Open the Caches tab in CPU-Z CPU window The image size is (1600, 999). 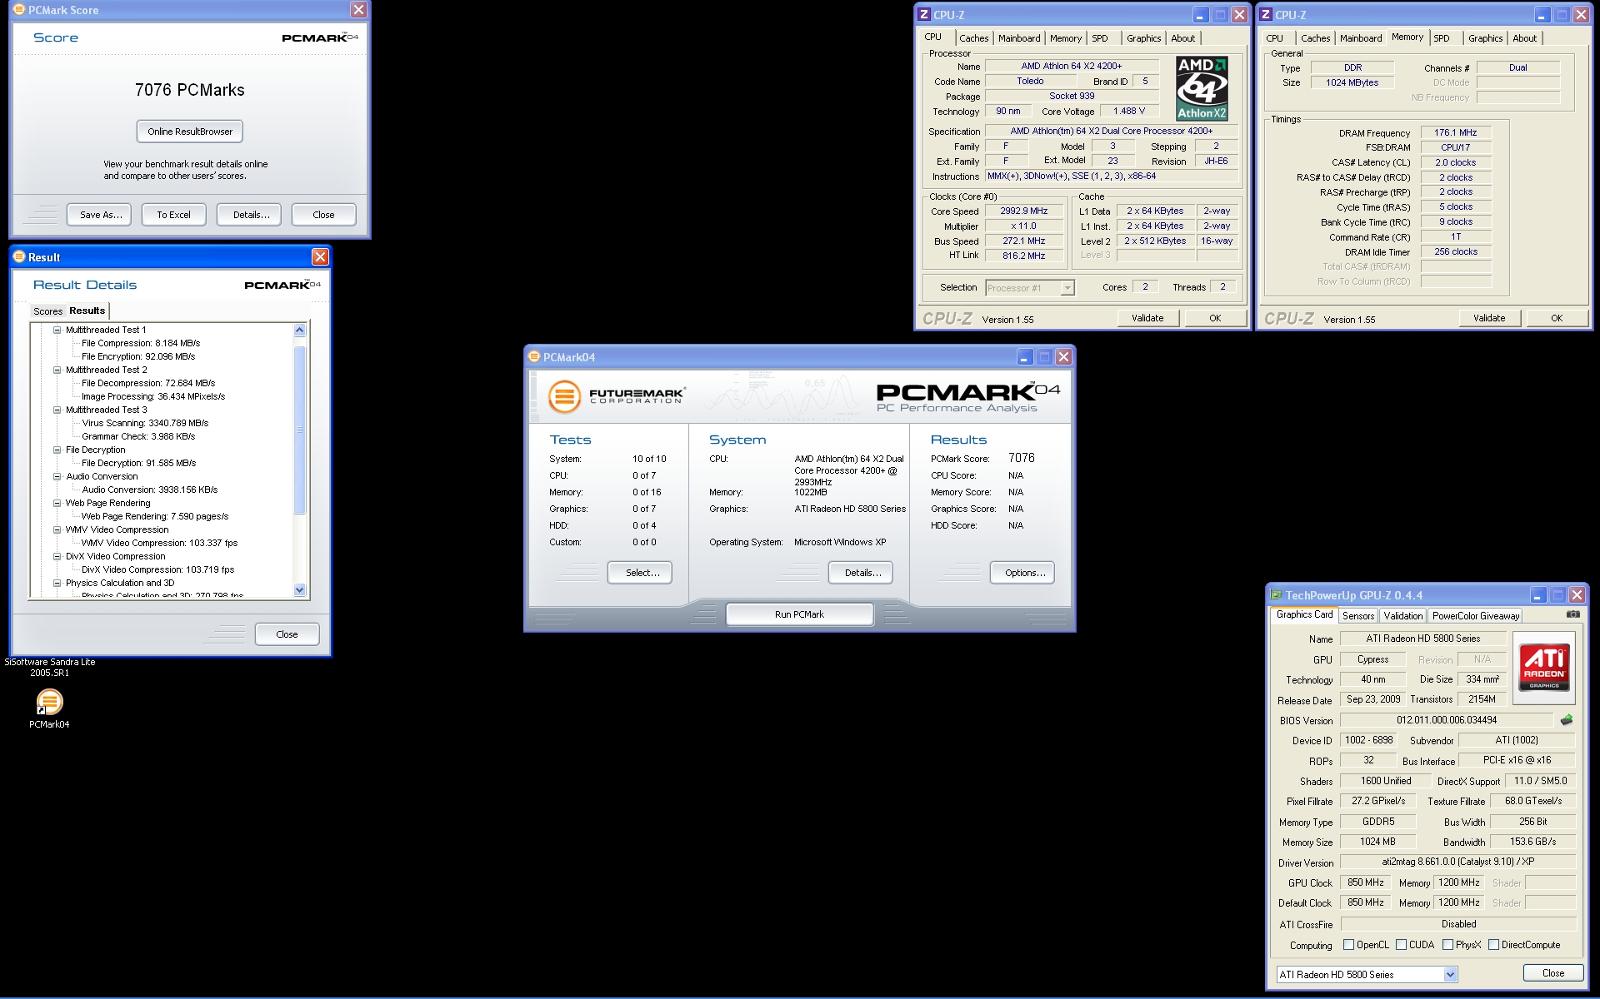[x=974, y=38]
